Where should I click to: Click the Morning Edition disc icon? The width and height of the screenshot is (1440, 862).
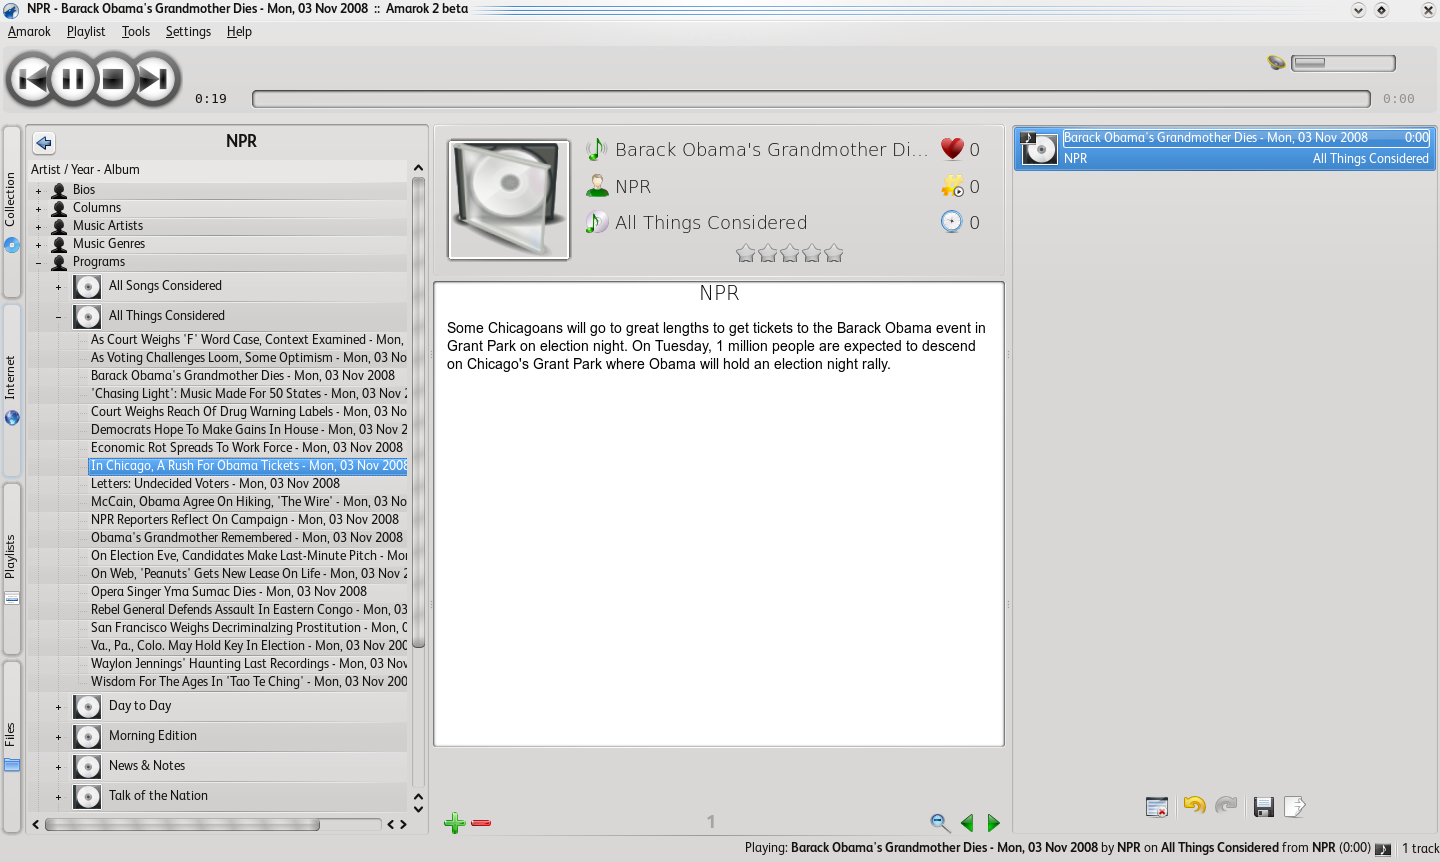[87, 737]
